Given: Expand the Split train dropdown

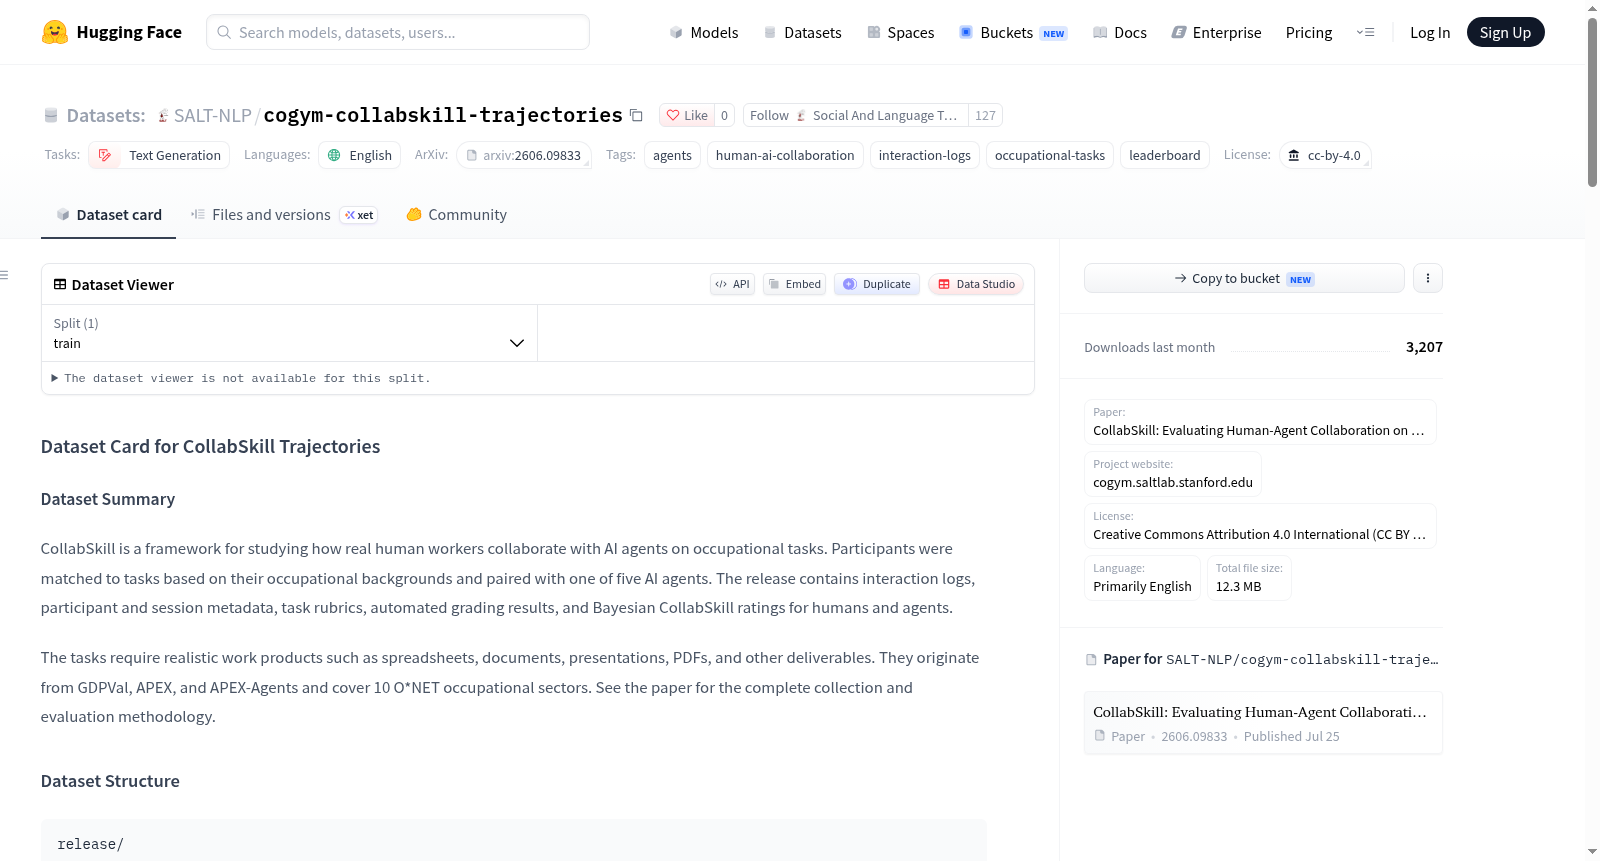Looking at the screenshot, I should click(290, 333).
